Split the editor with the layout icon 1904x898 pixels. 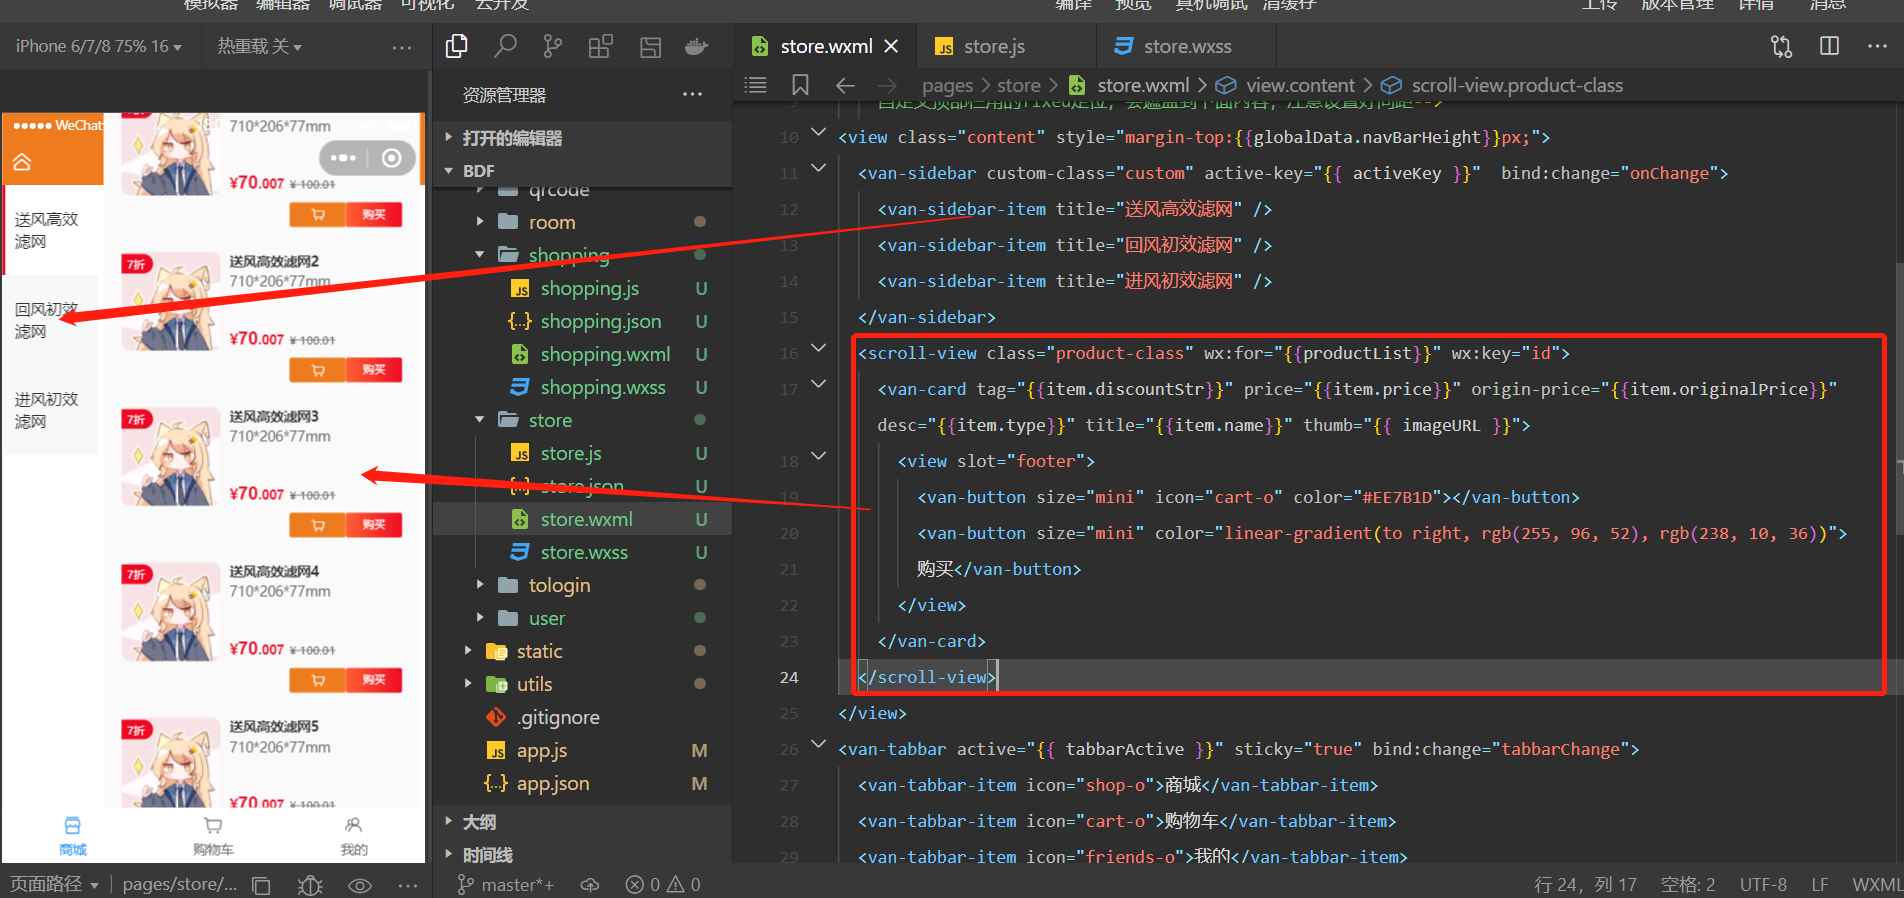[x=1829, y=46]
